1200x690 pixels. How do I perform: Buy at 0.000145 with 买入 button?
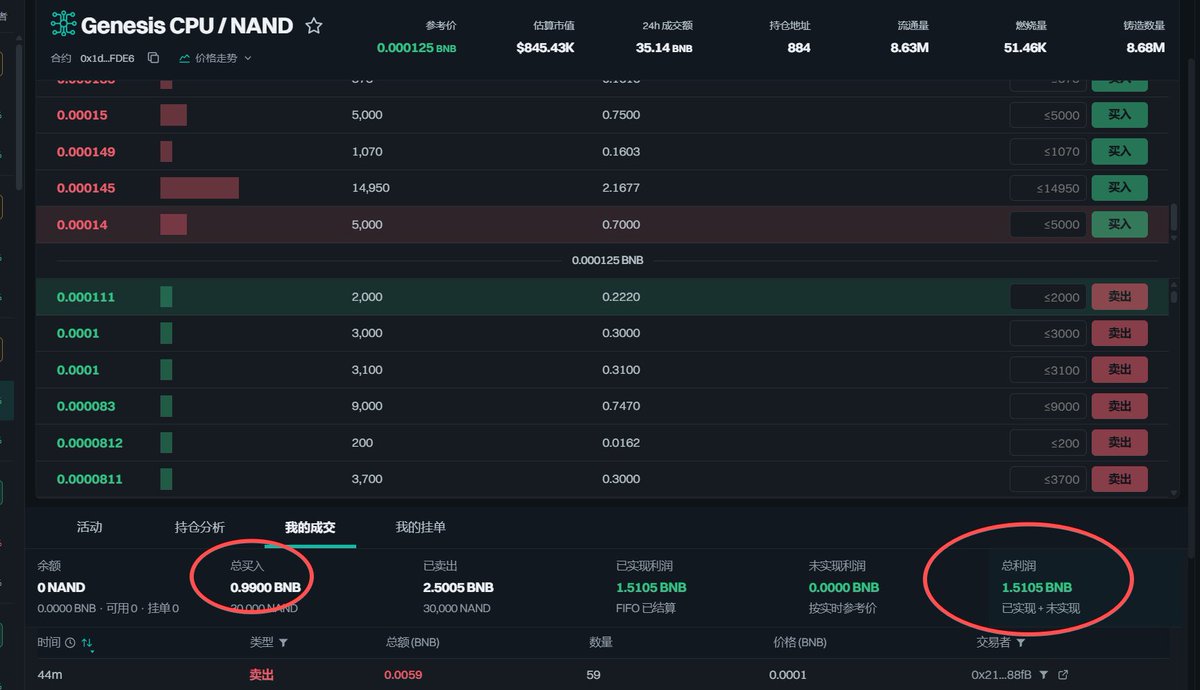(1119, 188)
